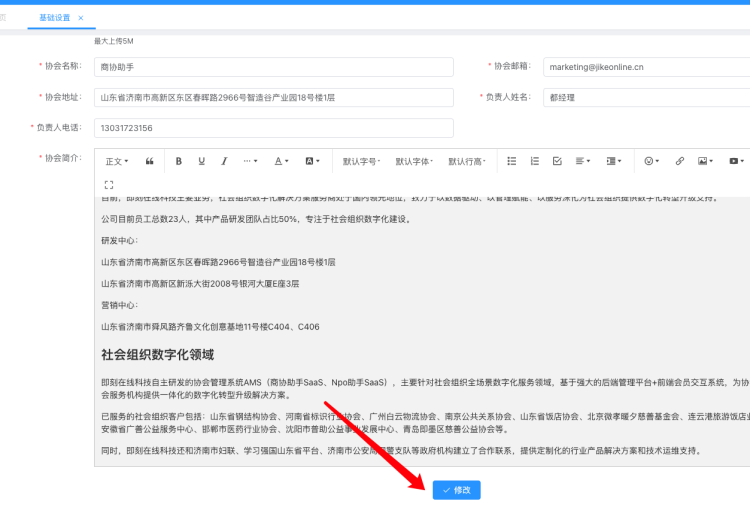
Task: Close the 基础设置 tab
Action: click(81, 18)
